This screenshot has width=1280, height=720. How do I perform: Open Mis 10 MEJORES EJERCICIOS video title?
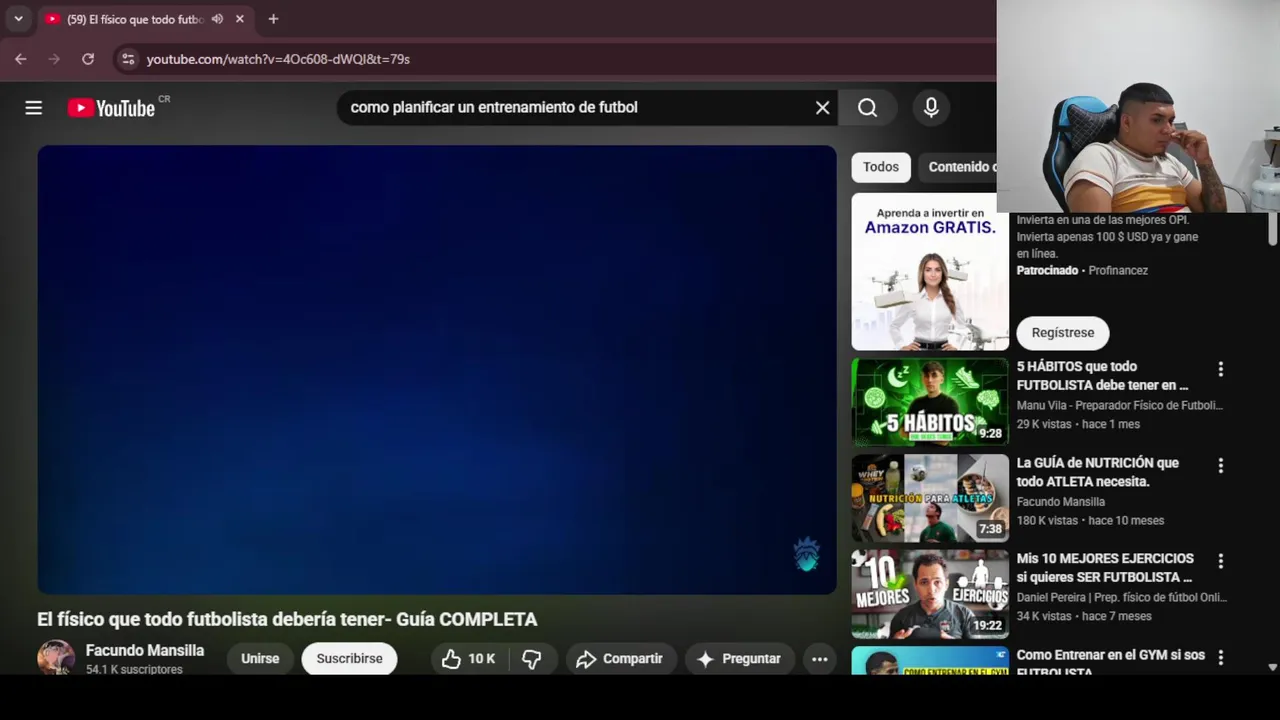1105,568
